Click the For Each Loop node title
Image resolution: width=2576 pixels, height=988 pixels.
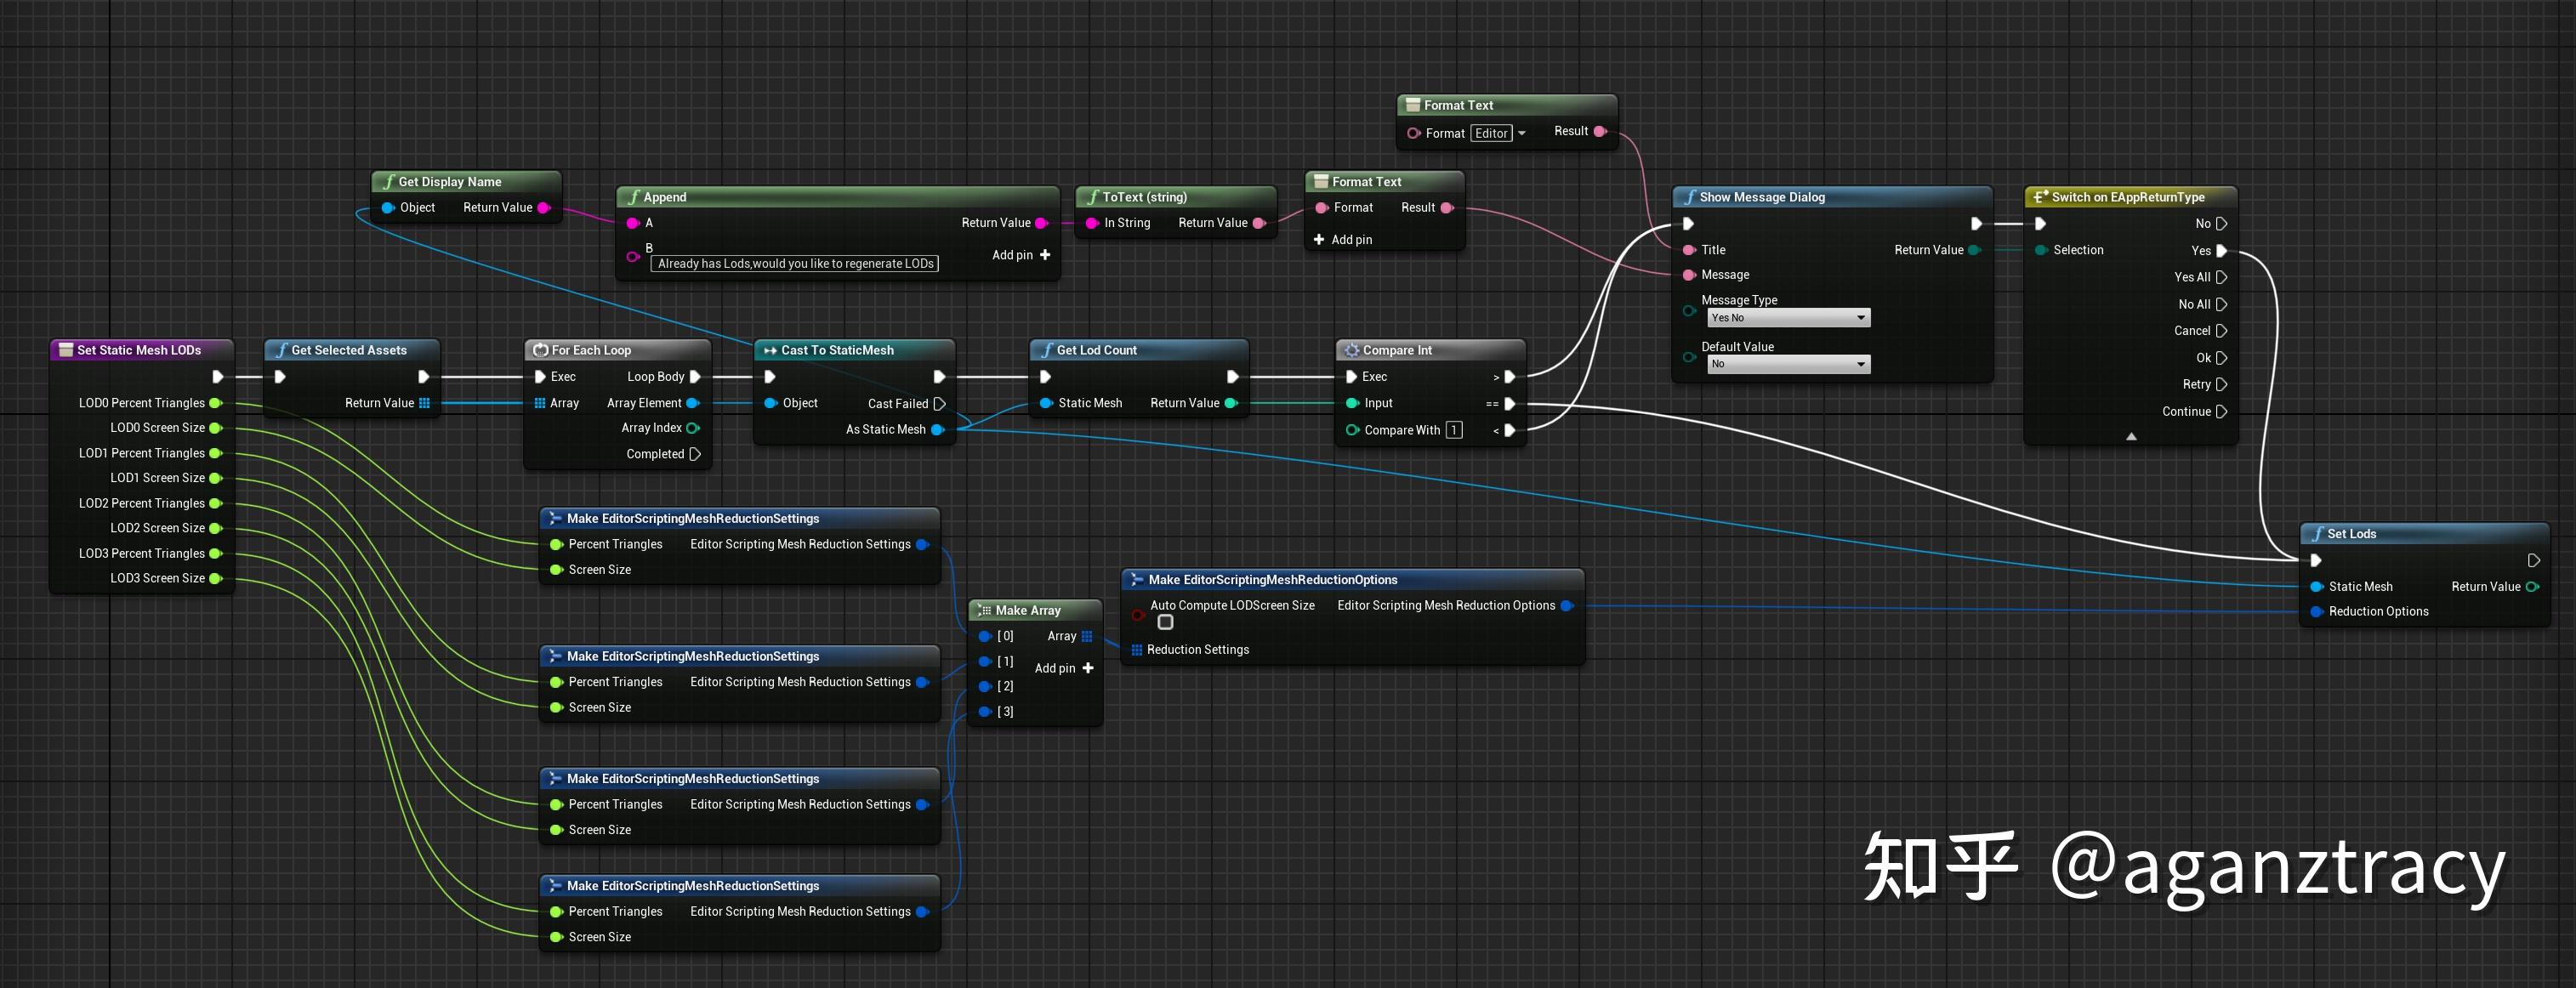click(591, 350)
